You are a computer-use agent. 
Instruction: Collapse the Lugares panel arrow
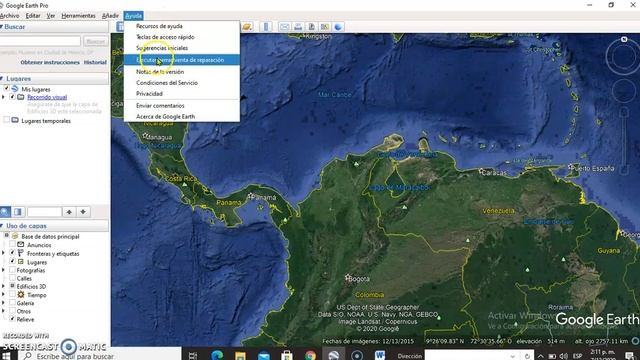[x=2, y=78]
